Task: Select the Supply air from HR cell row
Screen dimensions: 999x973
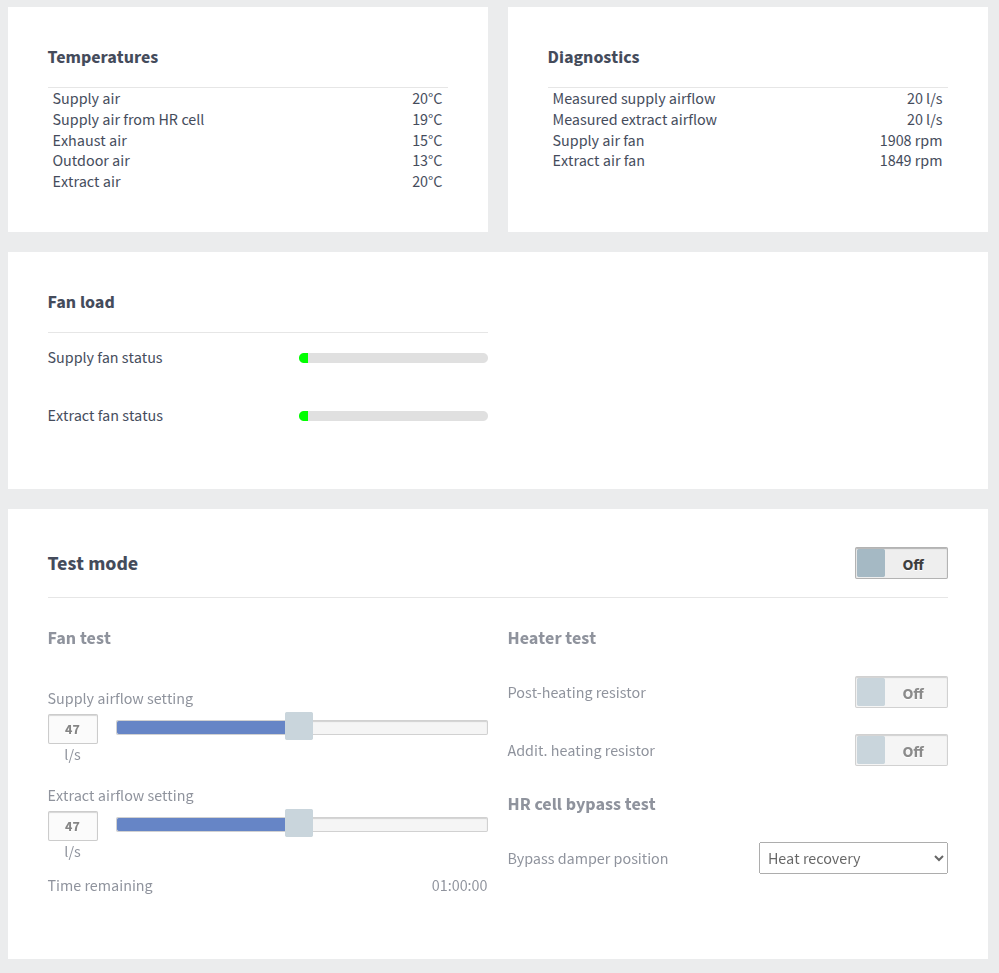Action: 247,120
